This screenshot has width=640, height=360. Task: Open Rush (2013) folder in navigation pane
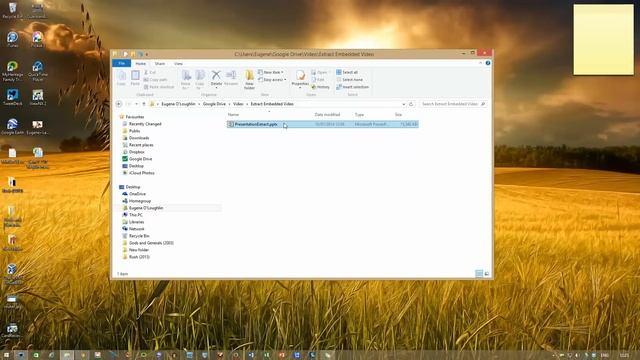pos(139,257)
